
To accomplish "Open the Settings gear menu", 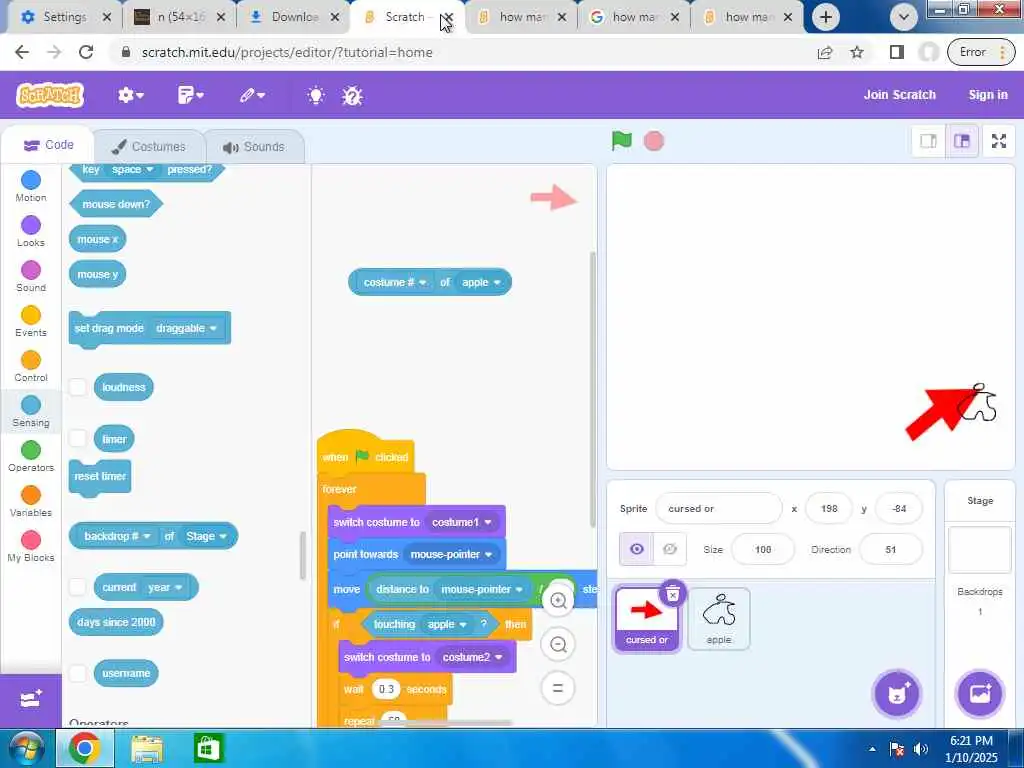I will 130,95.
